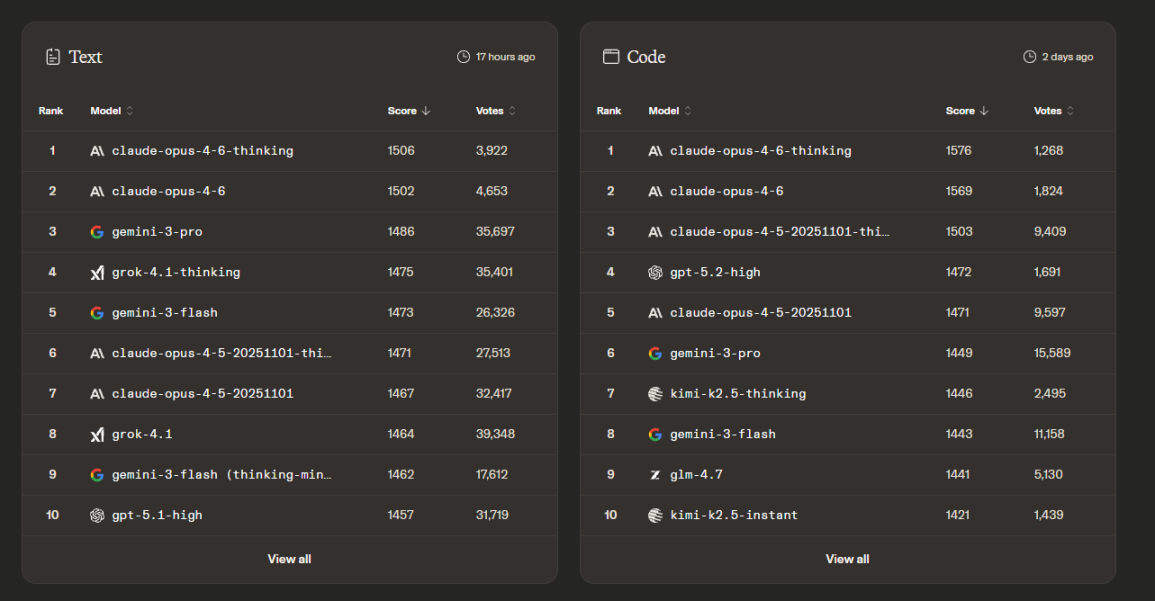1155x601 pixels.
Task: Select gemini-3-pro name in Text table
Action: (157, 232)
